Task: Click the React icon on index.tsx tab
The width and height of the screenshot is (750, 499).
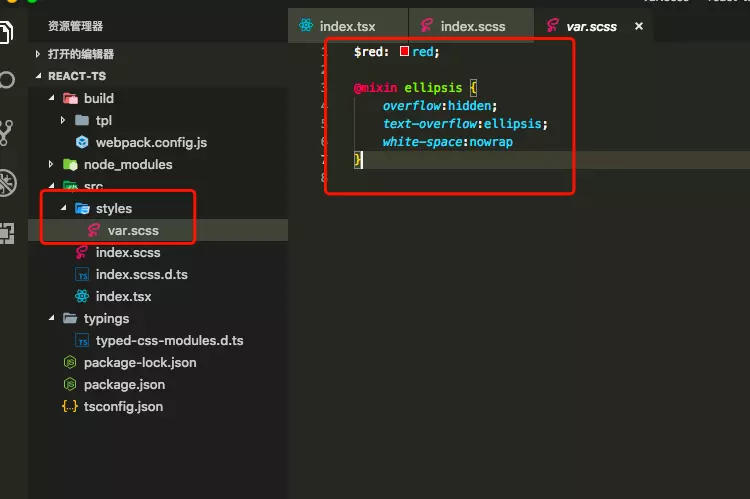Action: point(306,25)
